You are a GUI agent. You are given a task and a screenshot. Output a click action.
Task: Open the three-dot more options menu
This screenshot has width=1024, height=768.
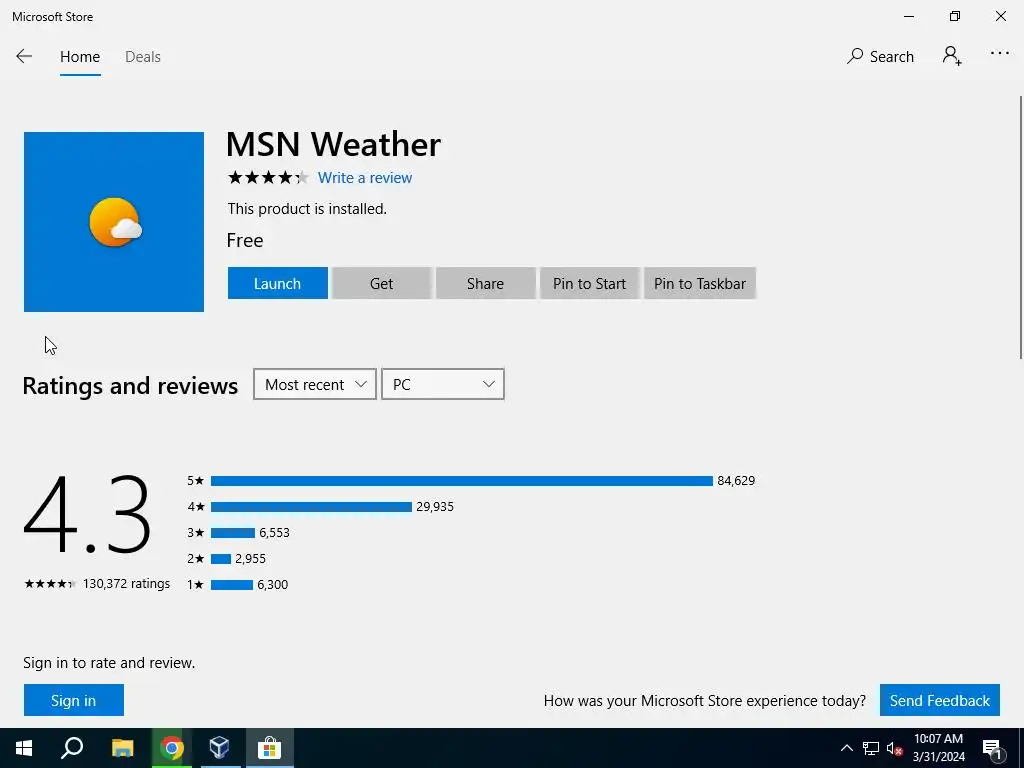click(999, 54)
